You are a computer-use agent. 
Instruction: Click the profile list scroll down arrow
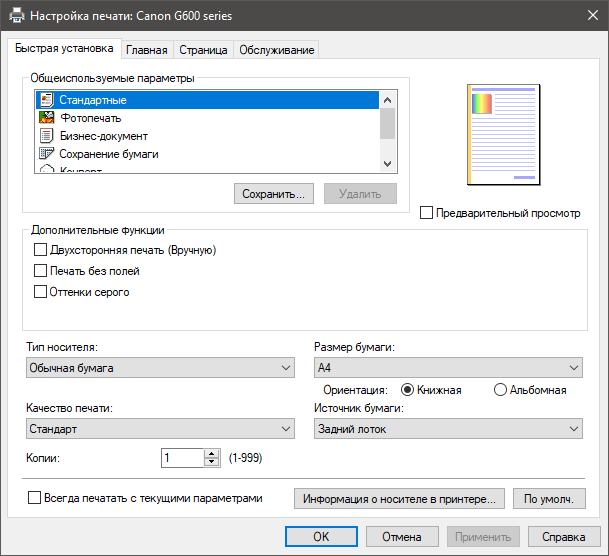tap(387, 163)
